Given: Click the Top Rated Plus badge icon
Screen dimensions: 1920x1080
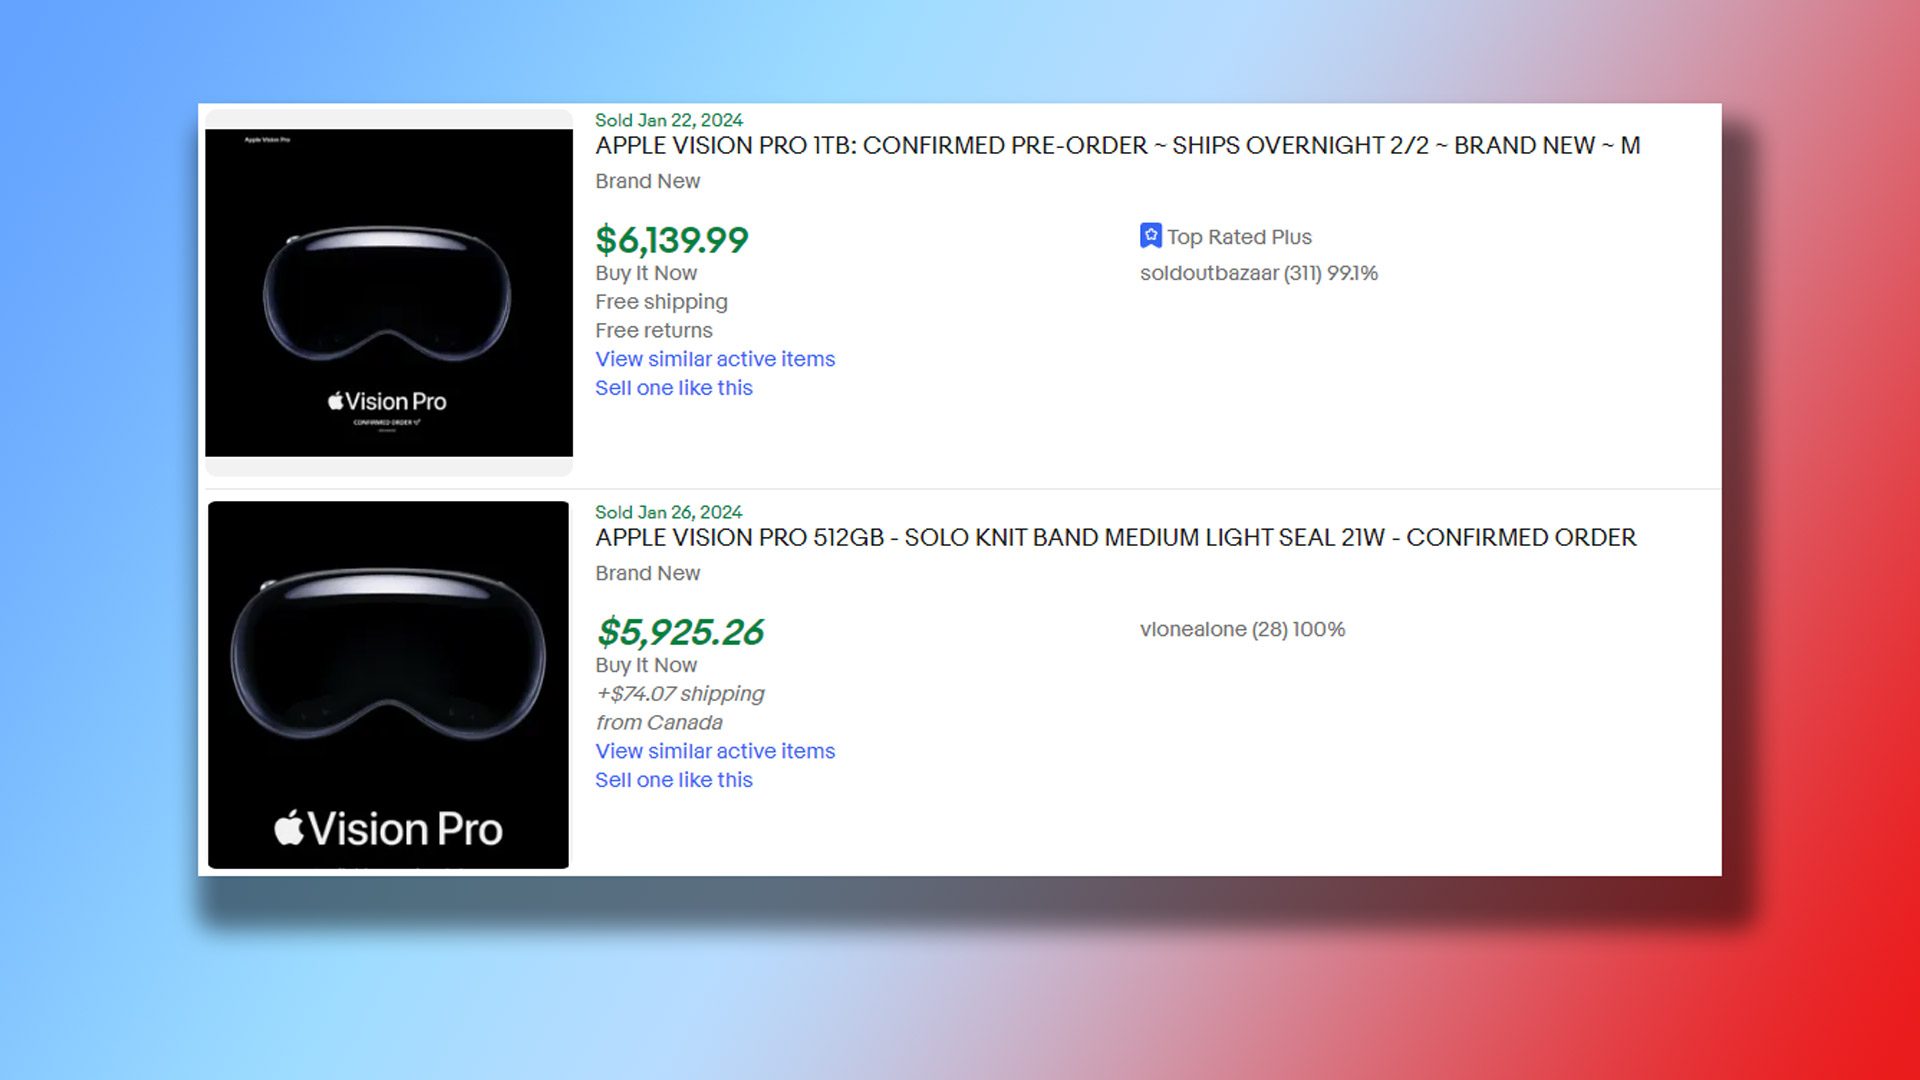Looking at the screenshot, I should [1151, 236].
